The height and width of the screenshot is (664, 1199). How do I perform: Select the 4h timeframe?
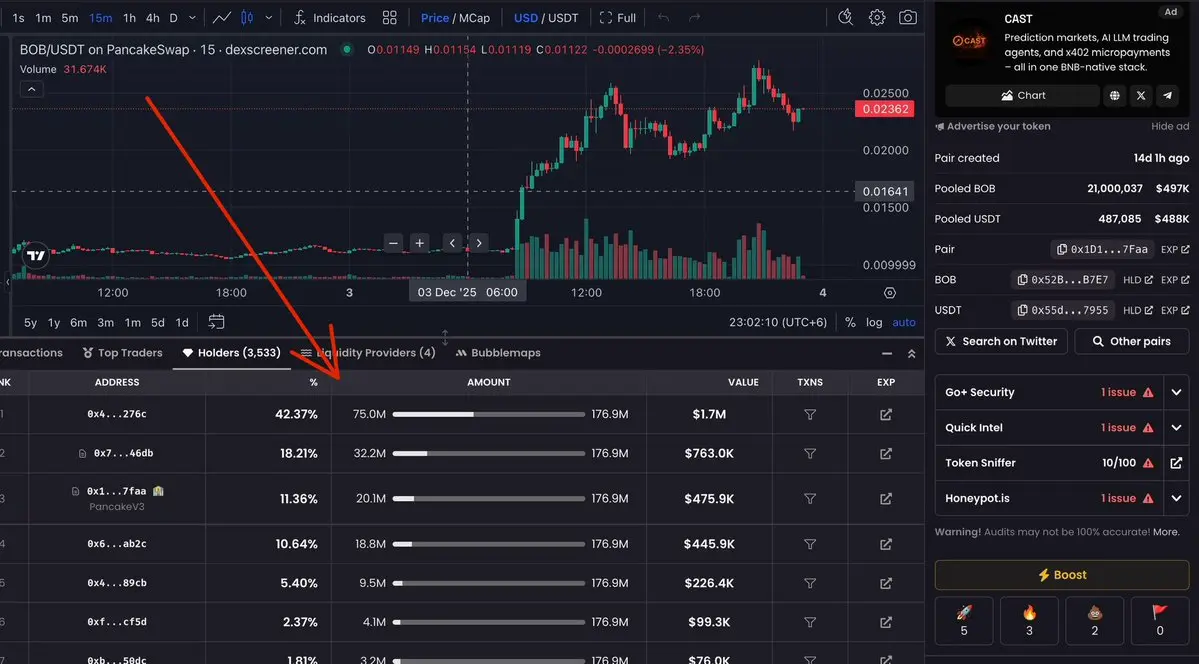pyautogui.click(x=153, y=18)
